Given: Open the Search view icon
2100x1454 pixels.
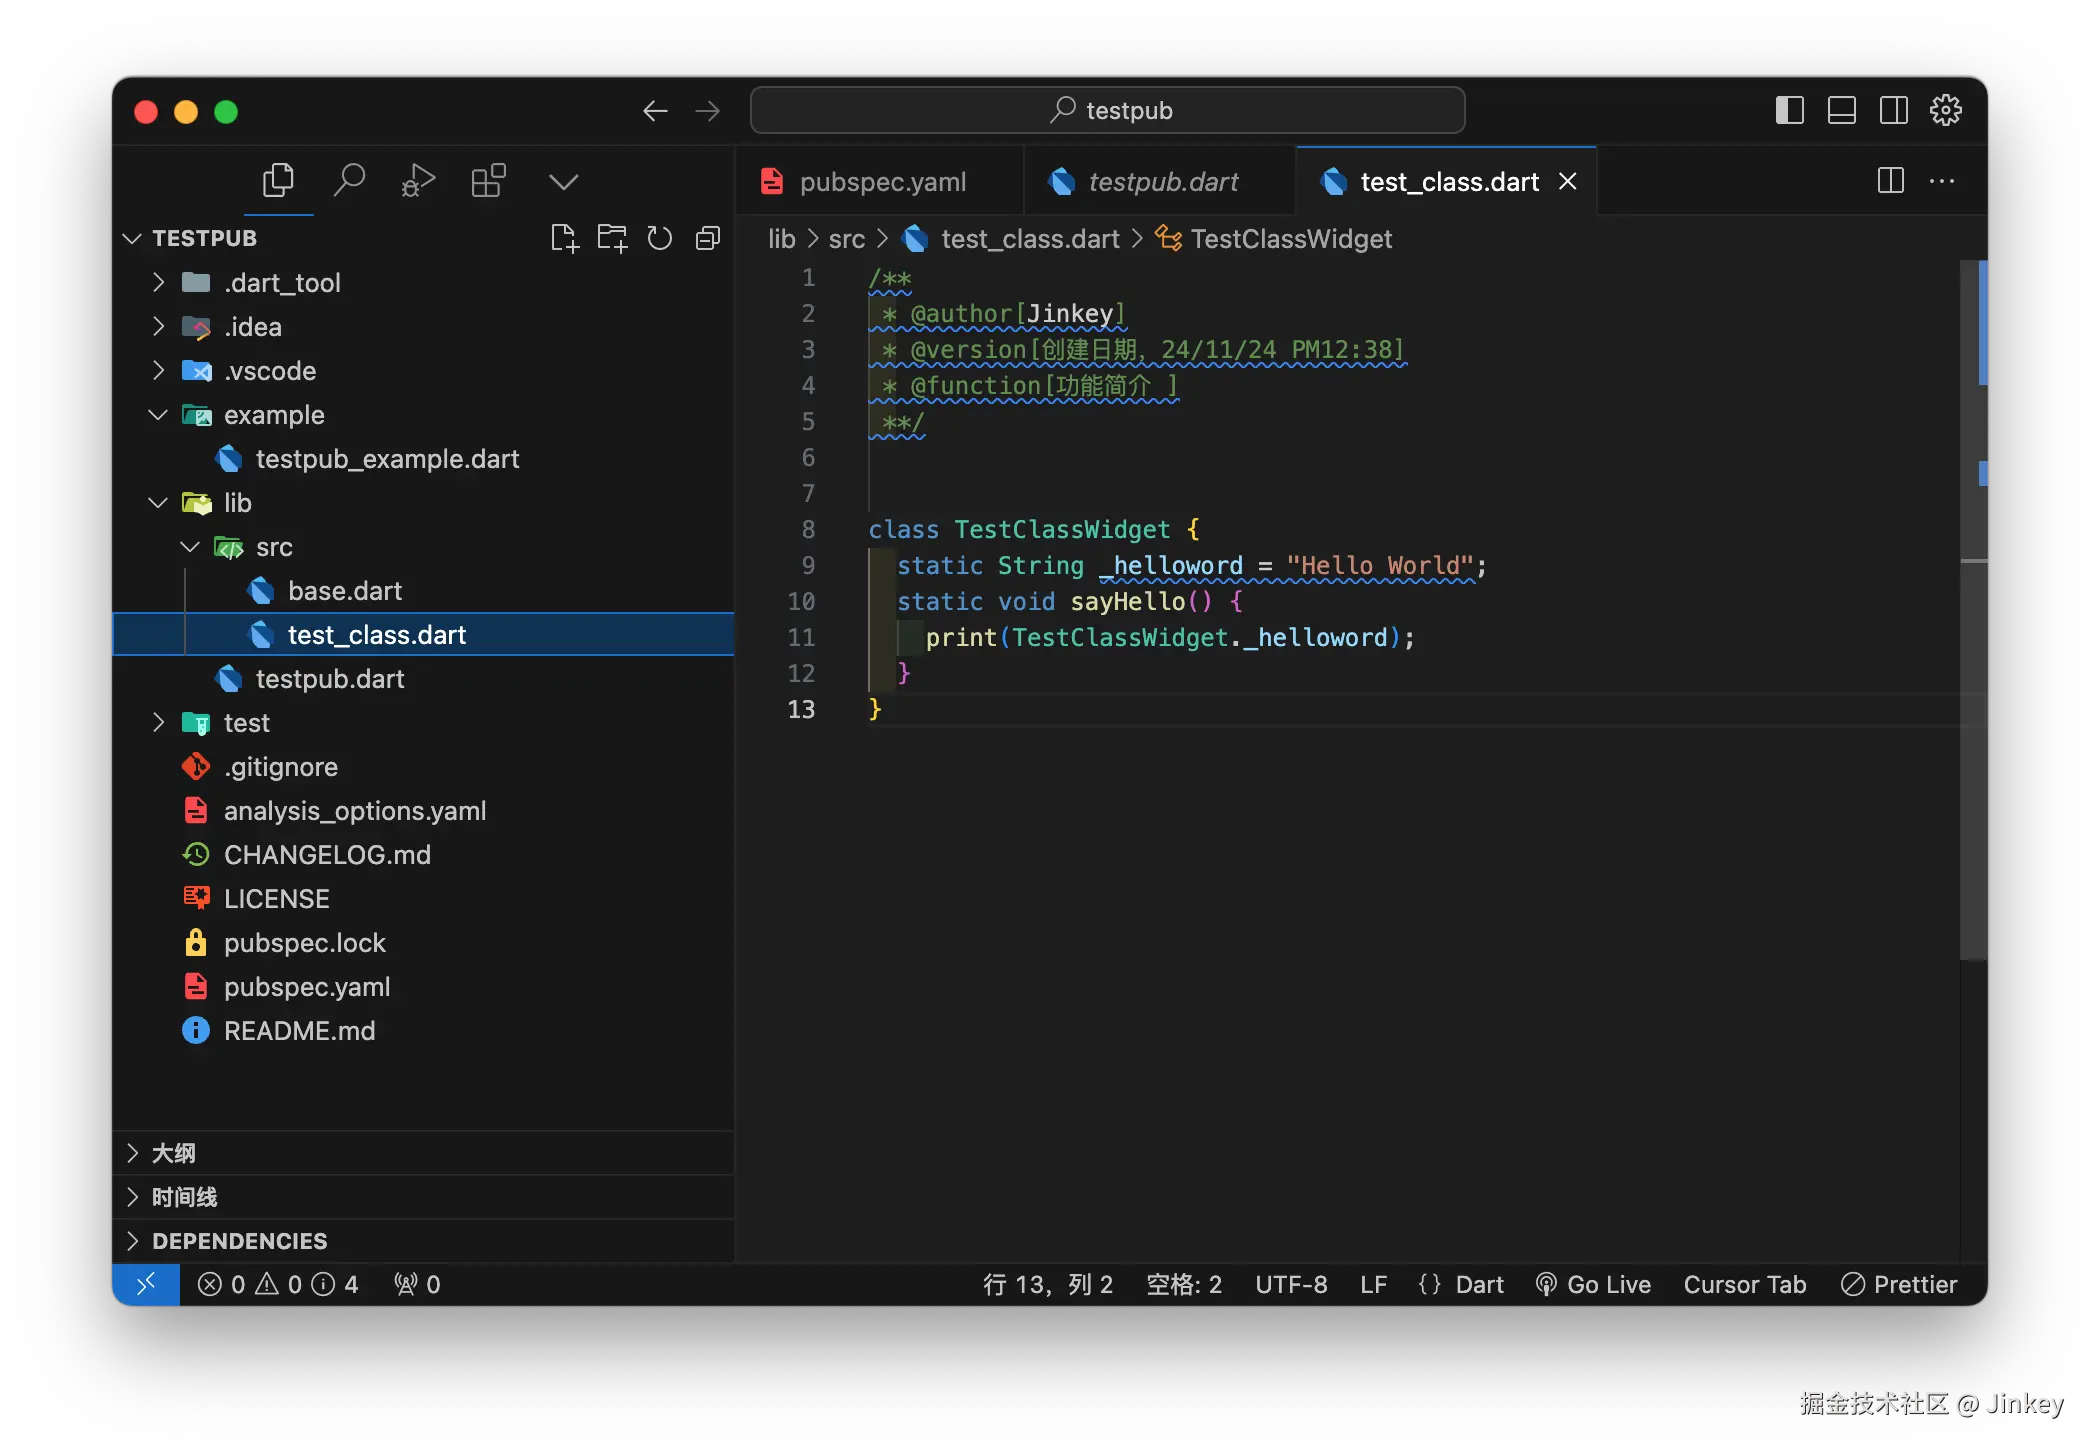Looking at the screenshot, I should [348, 181].
